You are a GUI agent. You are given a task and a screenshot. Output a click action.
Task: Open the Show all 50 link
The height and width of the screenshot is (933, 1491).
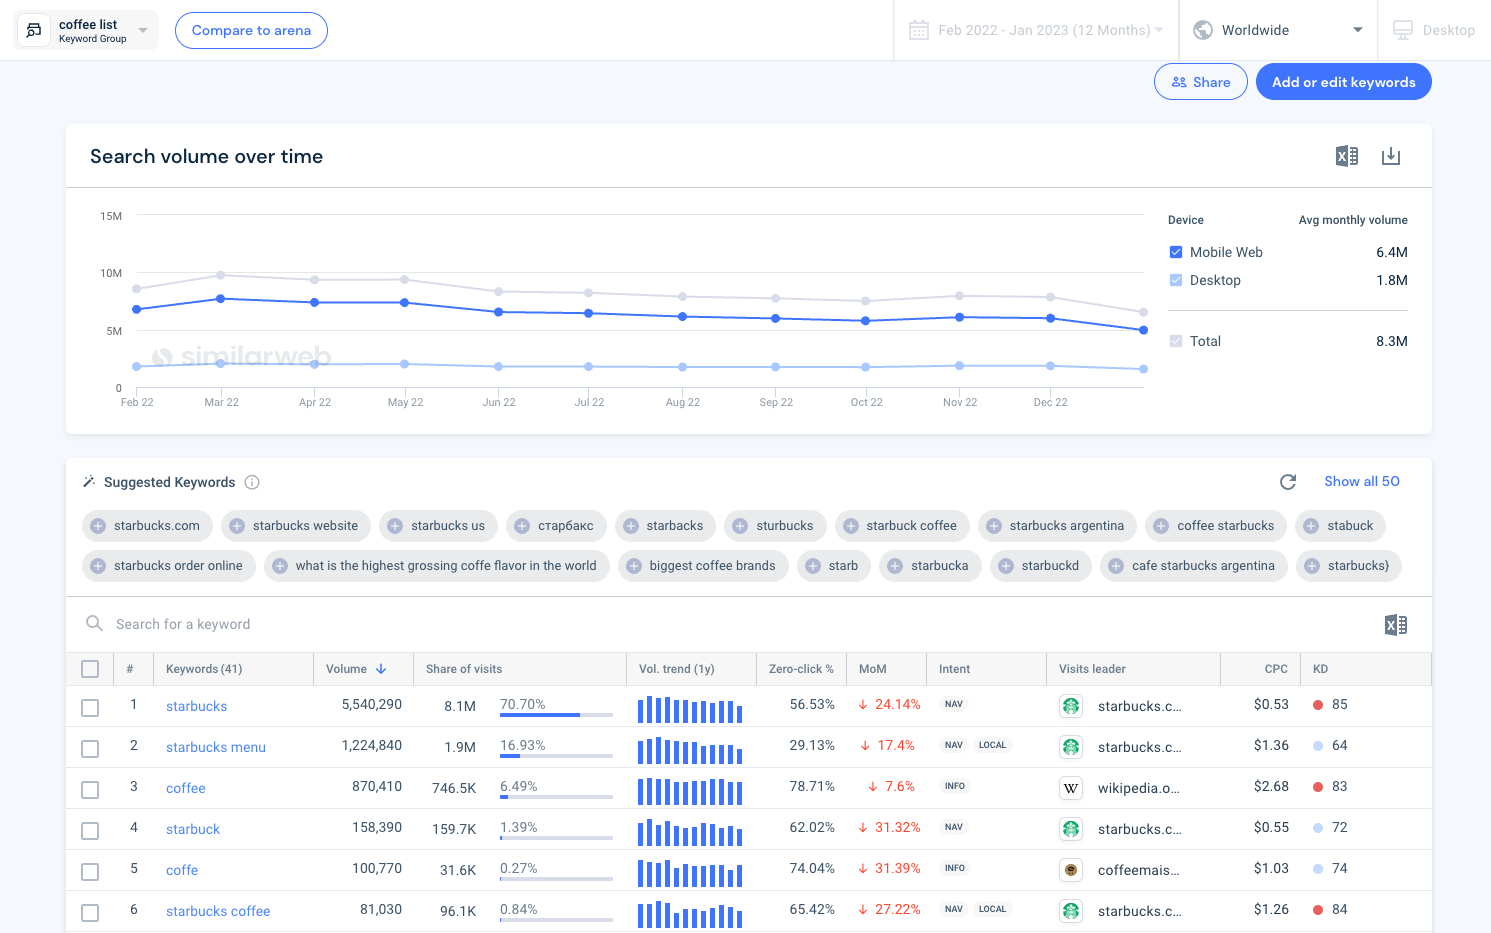click(1361, 481)
